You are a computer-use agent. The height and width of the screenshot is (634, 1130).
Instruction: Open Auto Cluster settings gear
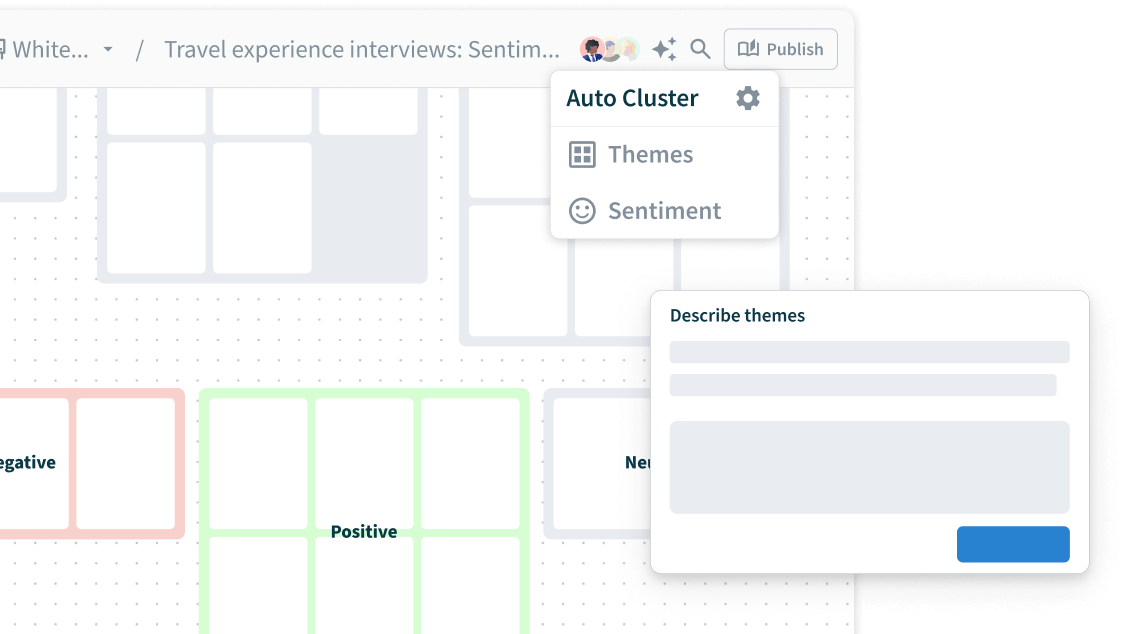point(748,98)
